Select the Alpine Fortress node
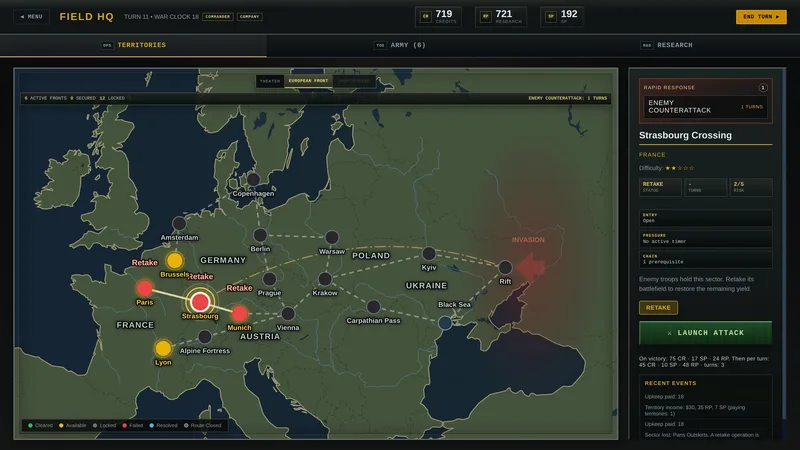 point(205,337)
